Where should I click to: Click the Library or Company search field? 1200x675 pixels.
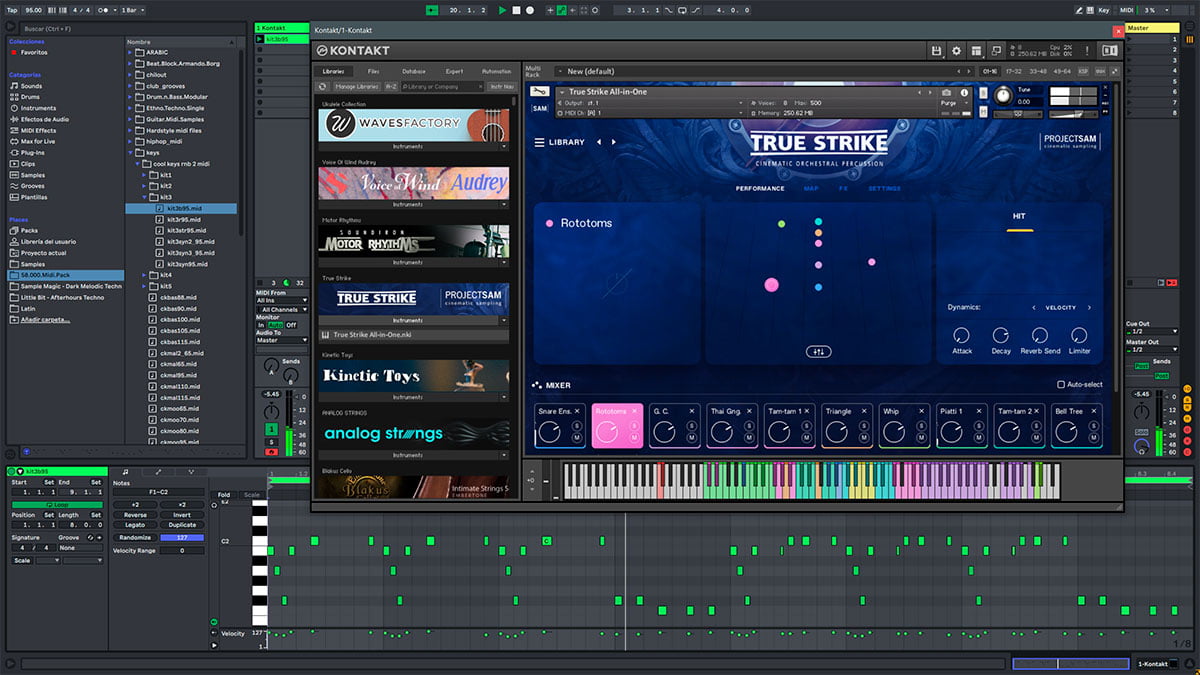pos(442,87)
